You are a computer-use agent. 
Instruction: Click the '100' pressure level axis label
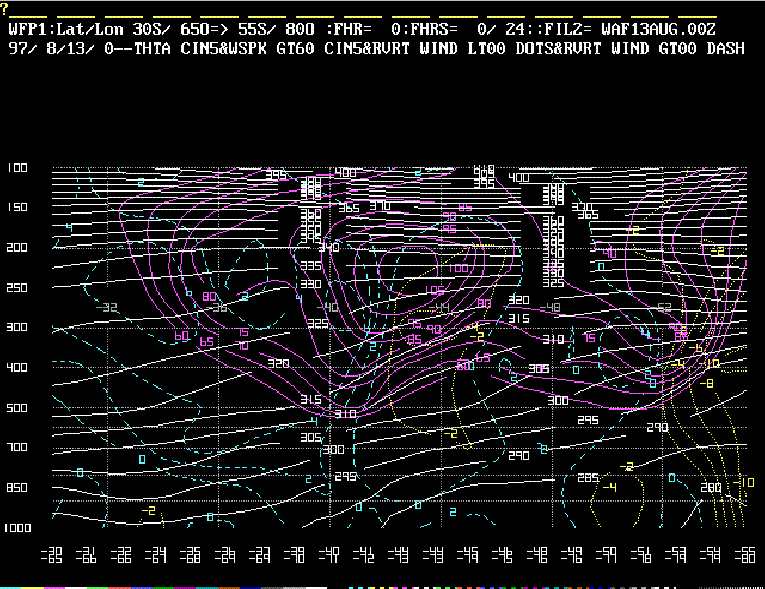(17, 168)
